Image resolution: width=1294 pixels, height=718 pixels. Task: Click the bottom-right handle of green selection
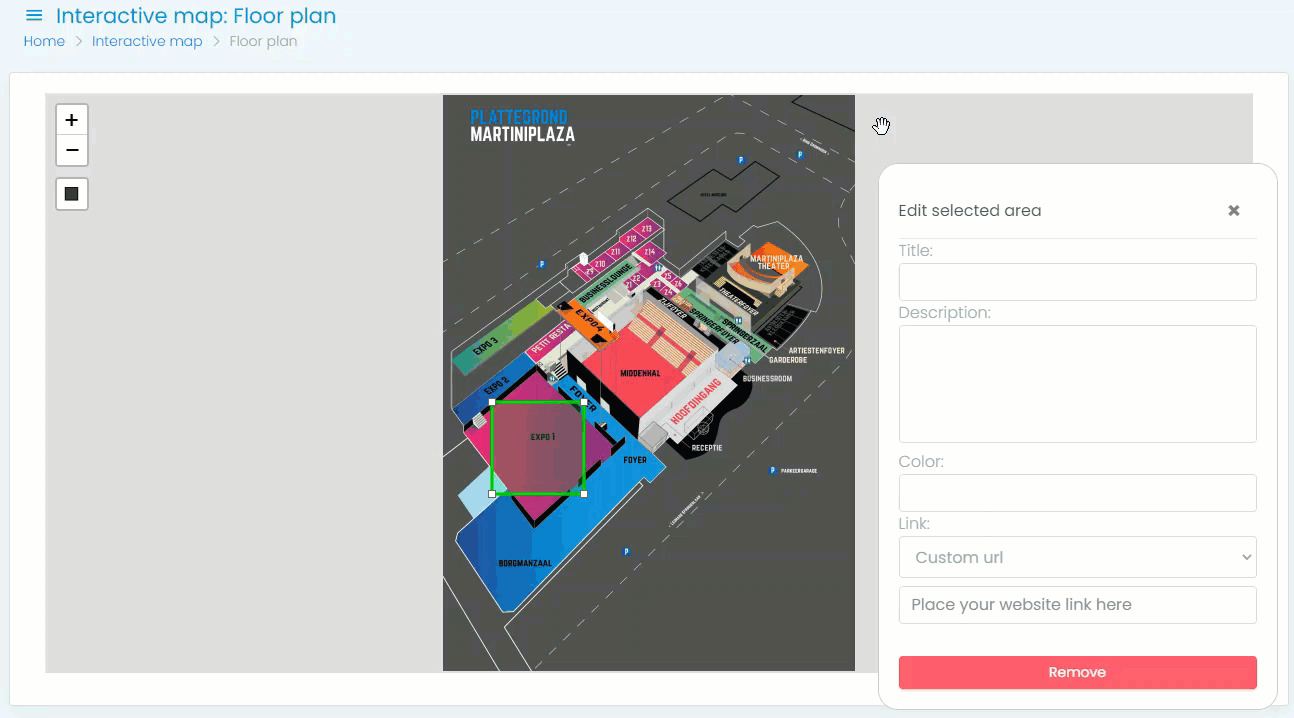click(584, 494)
